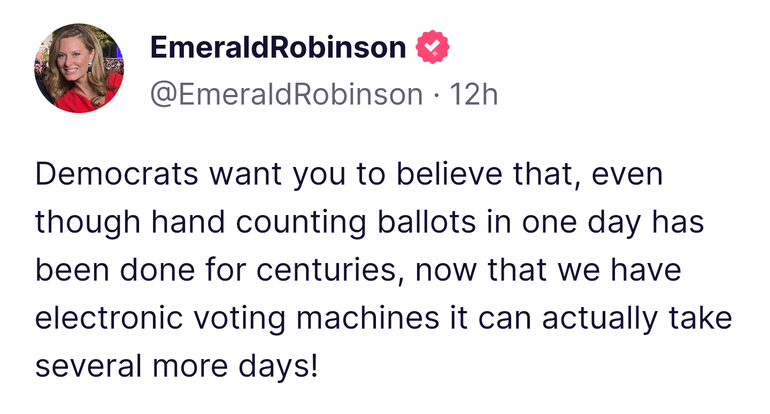This screenshot has height=414, width=770.
Task: Open the @EmeraldRobinson handle link
Action: (x=285, y=94)
